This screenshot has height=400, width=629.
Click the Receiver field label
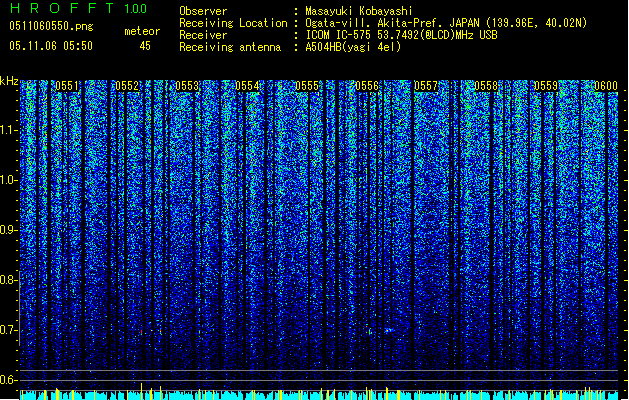(x=203, y=35)
